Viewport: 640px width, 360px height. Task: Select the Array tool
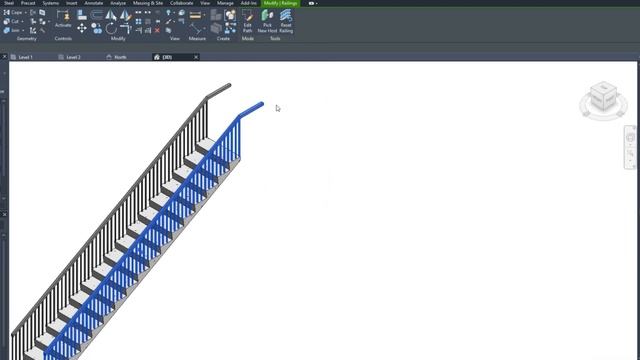coord(138,22)
